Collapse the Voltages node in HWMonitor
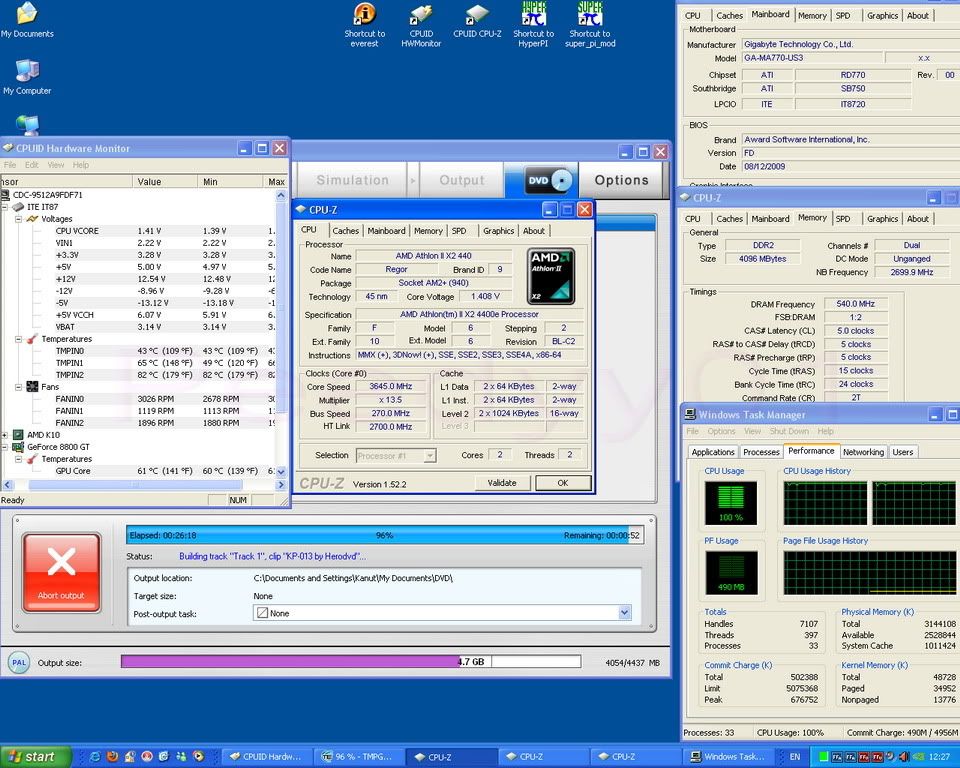This screenshot has height=768, width=960. pos(18,219)
